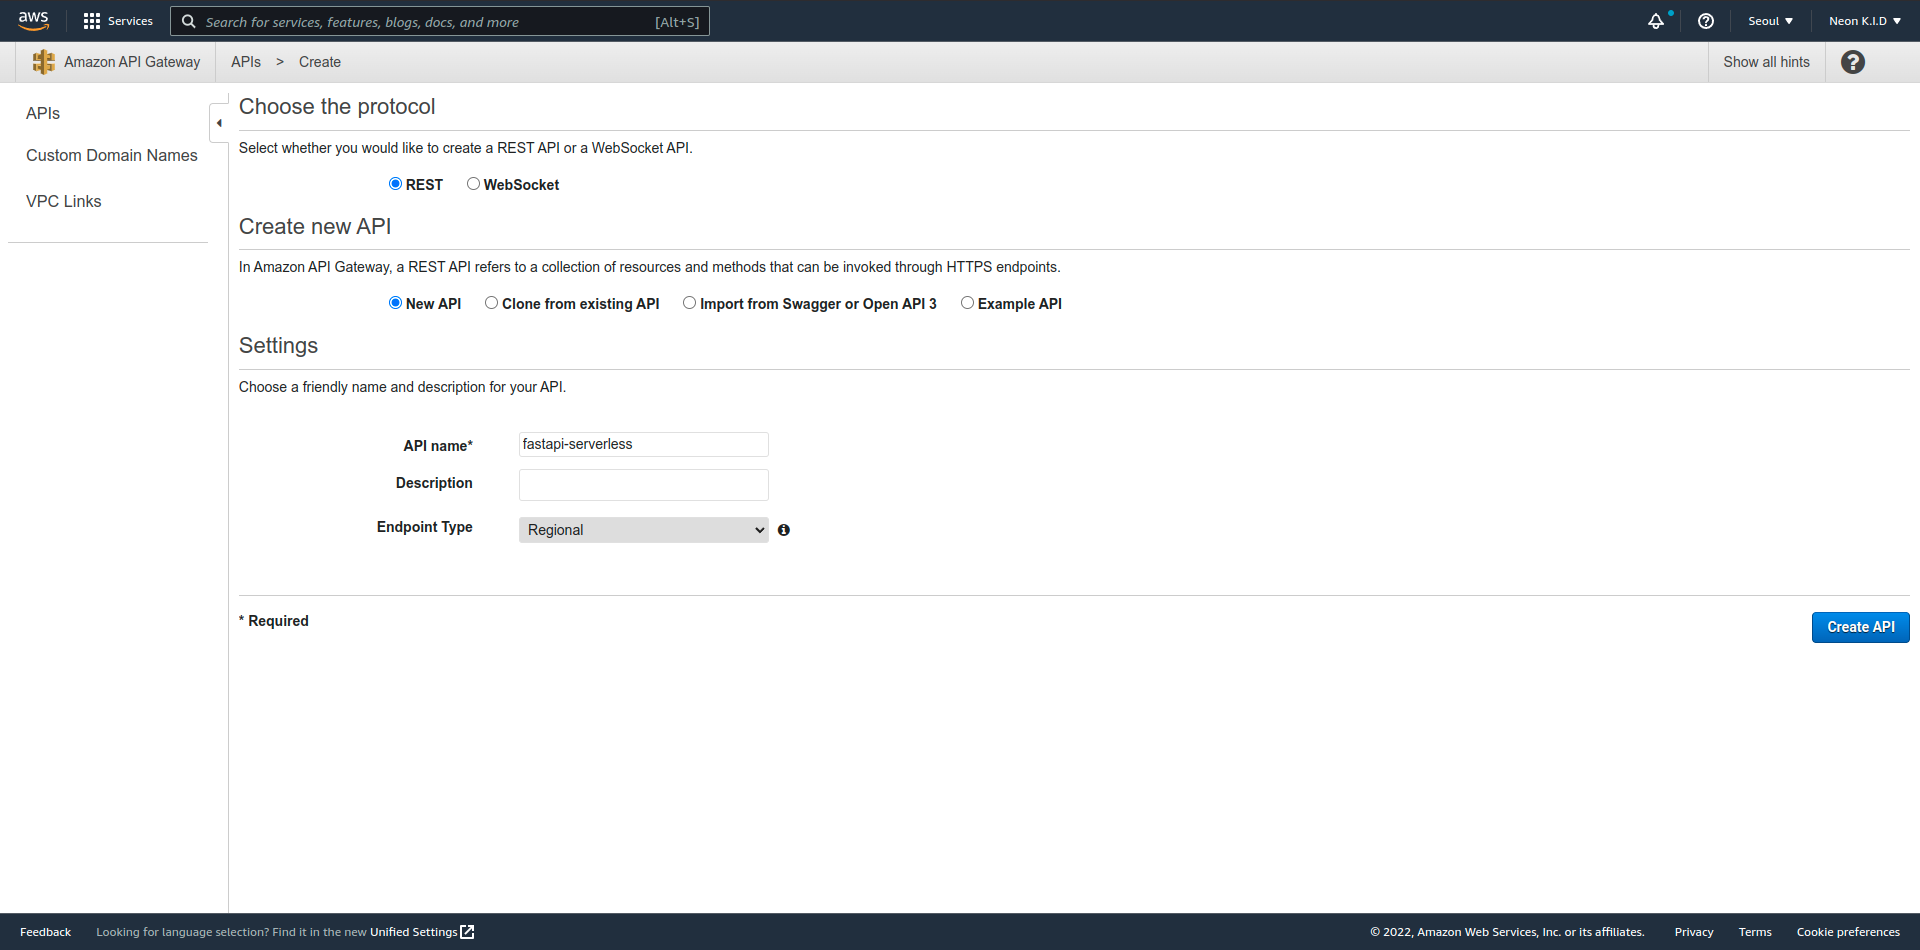The image size is (1920, 950).
Task: Open the Seoul region dropdown
Action: point(1770,21)
